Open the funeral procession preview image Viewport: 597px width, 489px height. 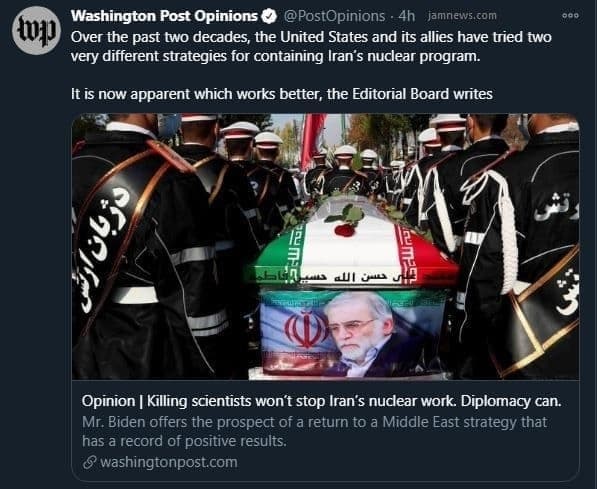[x=326, y=246]
